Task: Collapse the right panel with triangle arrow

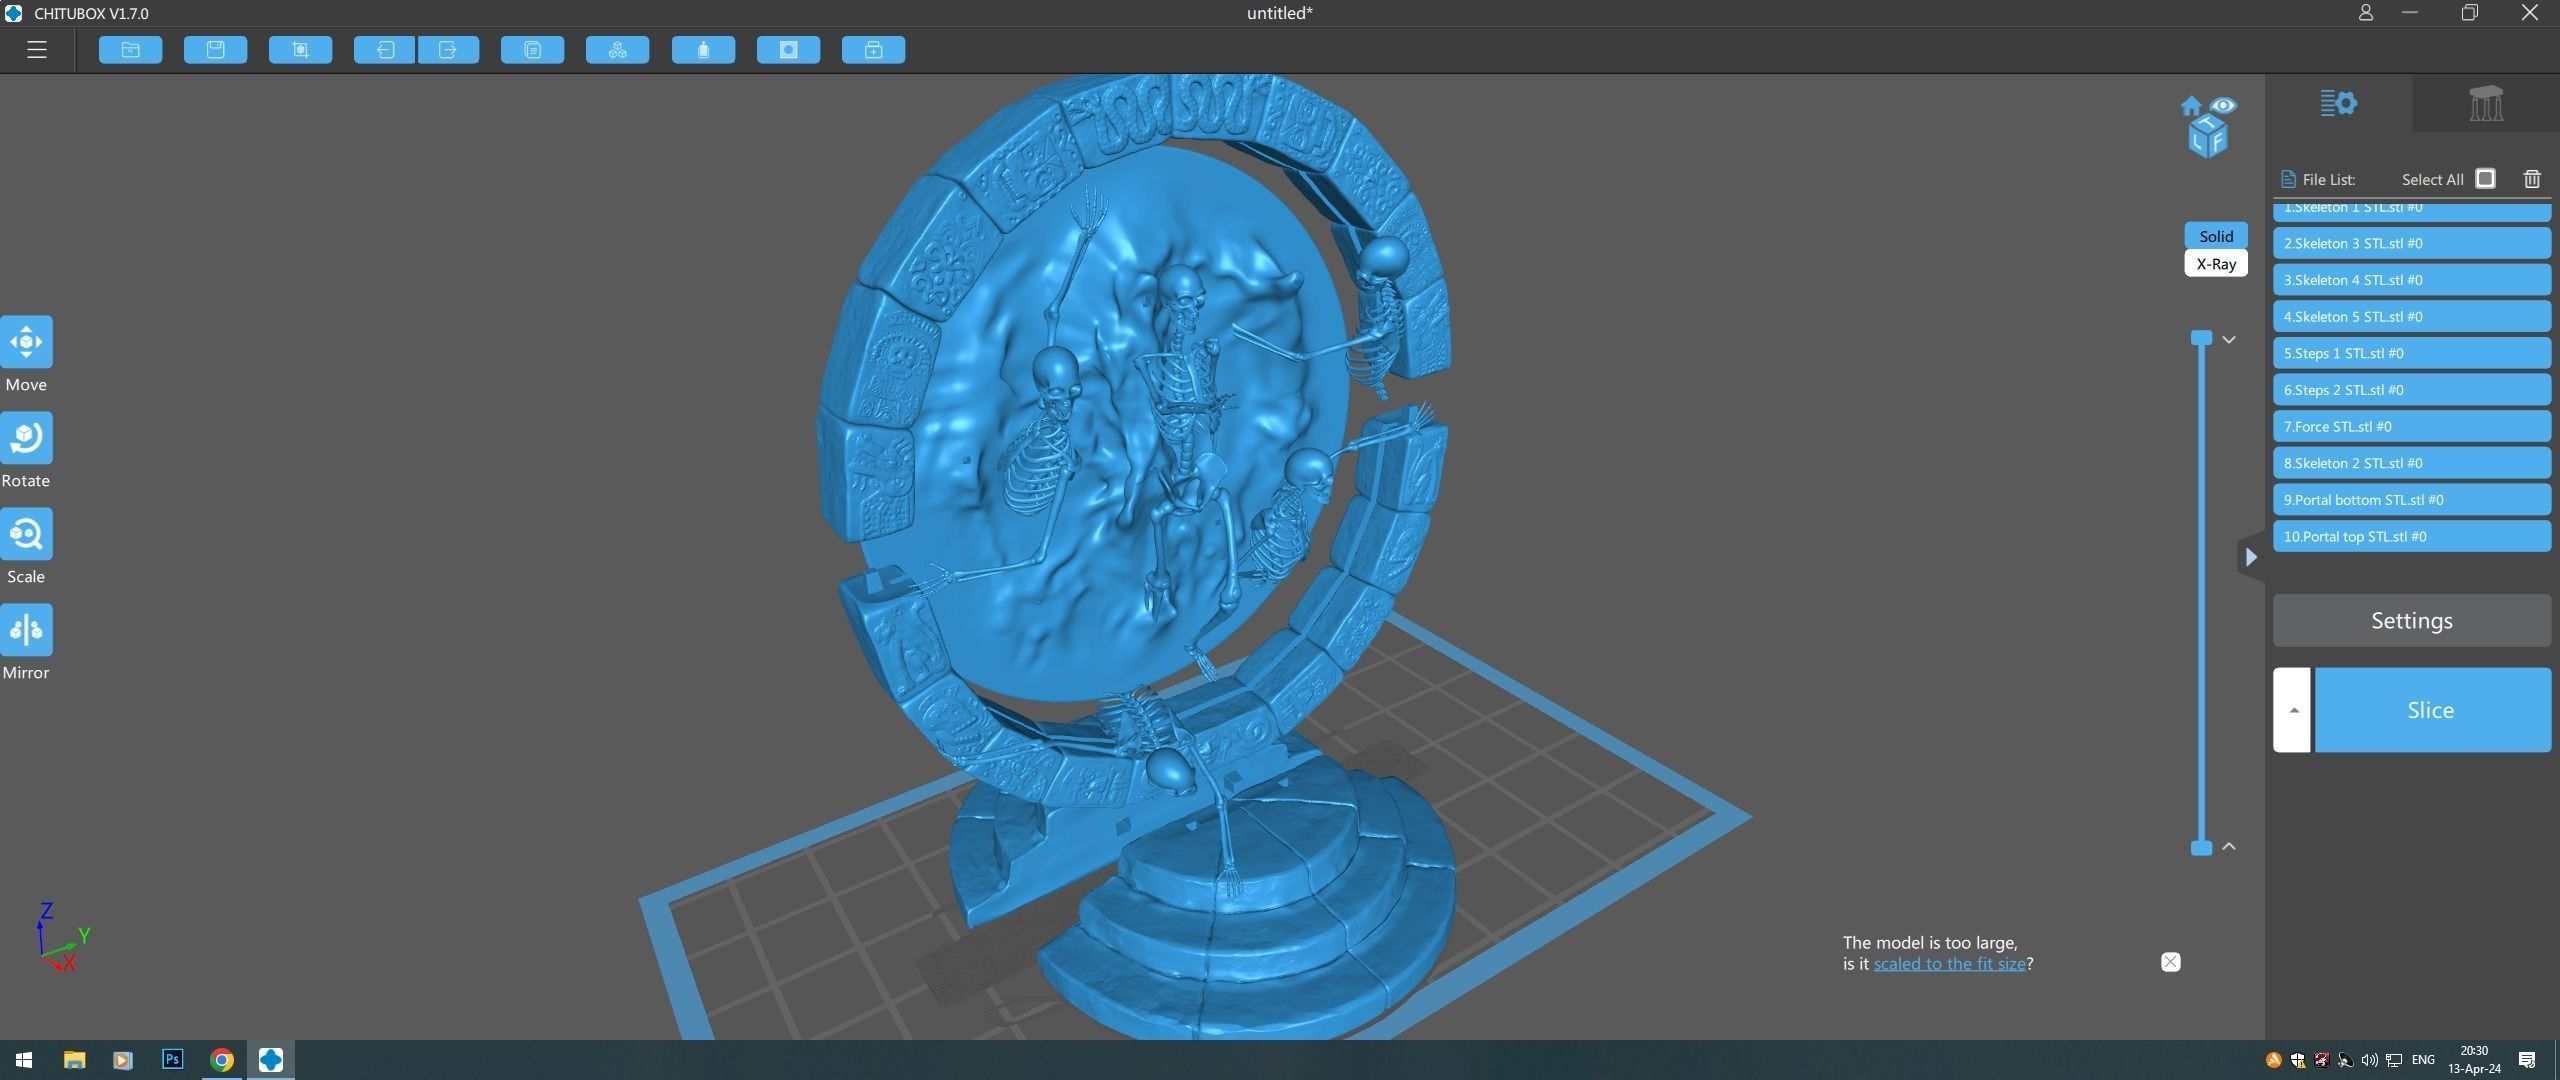Action: point(2250,557)
